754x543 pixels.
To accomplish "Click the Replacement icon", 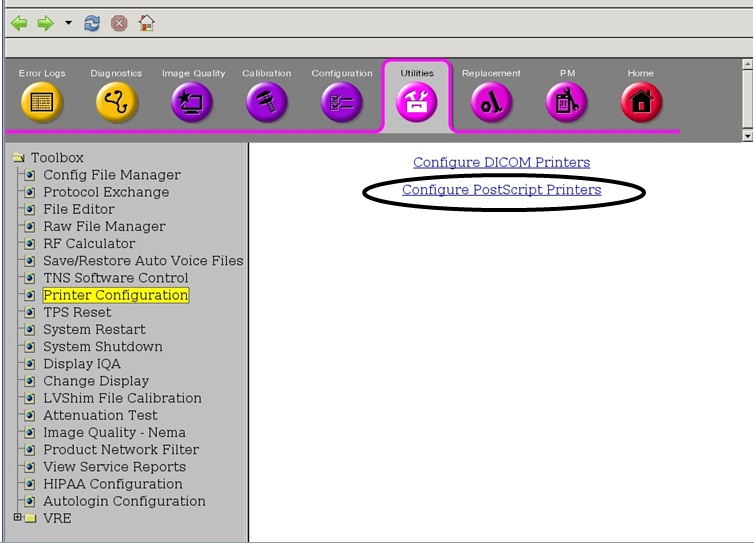I will 491,101.
